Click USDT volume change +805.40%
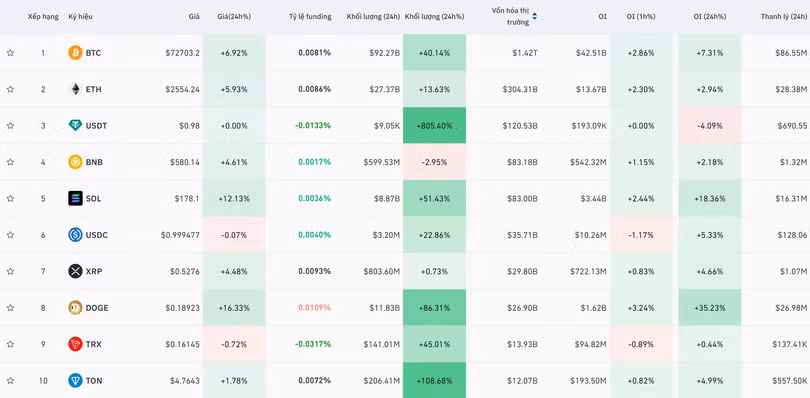The width and height of the screenshot is (810, 398). coord(434,126)
